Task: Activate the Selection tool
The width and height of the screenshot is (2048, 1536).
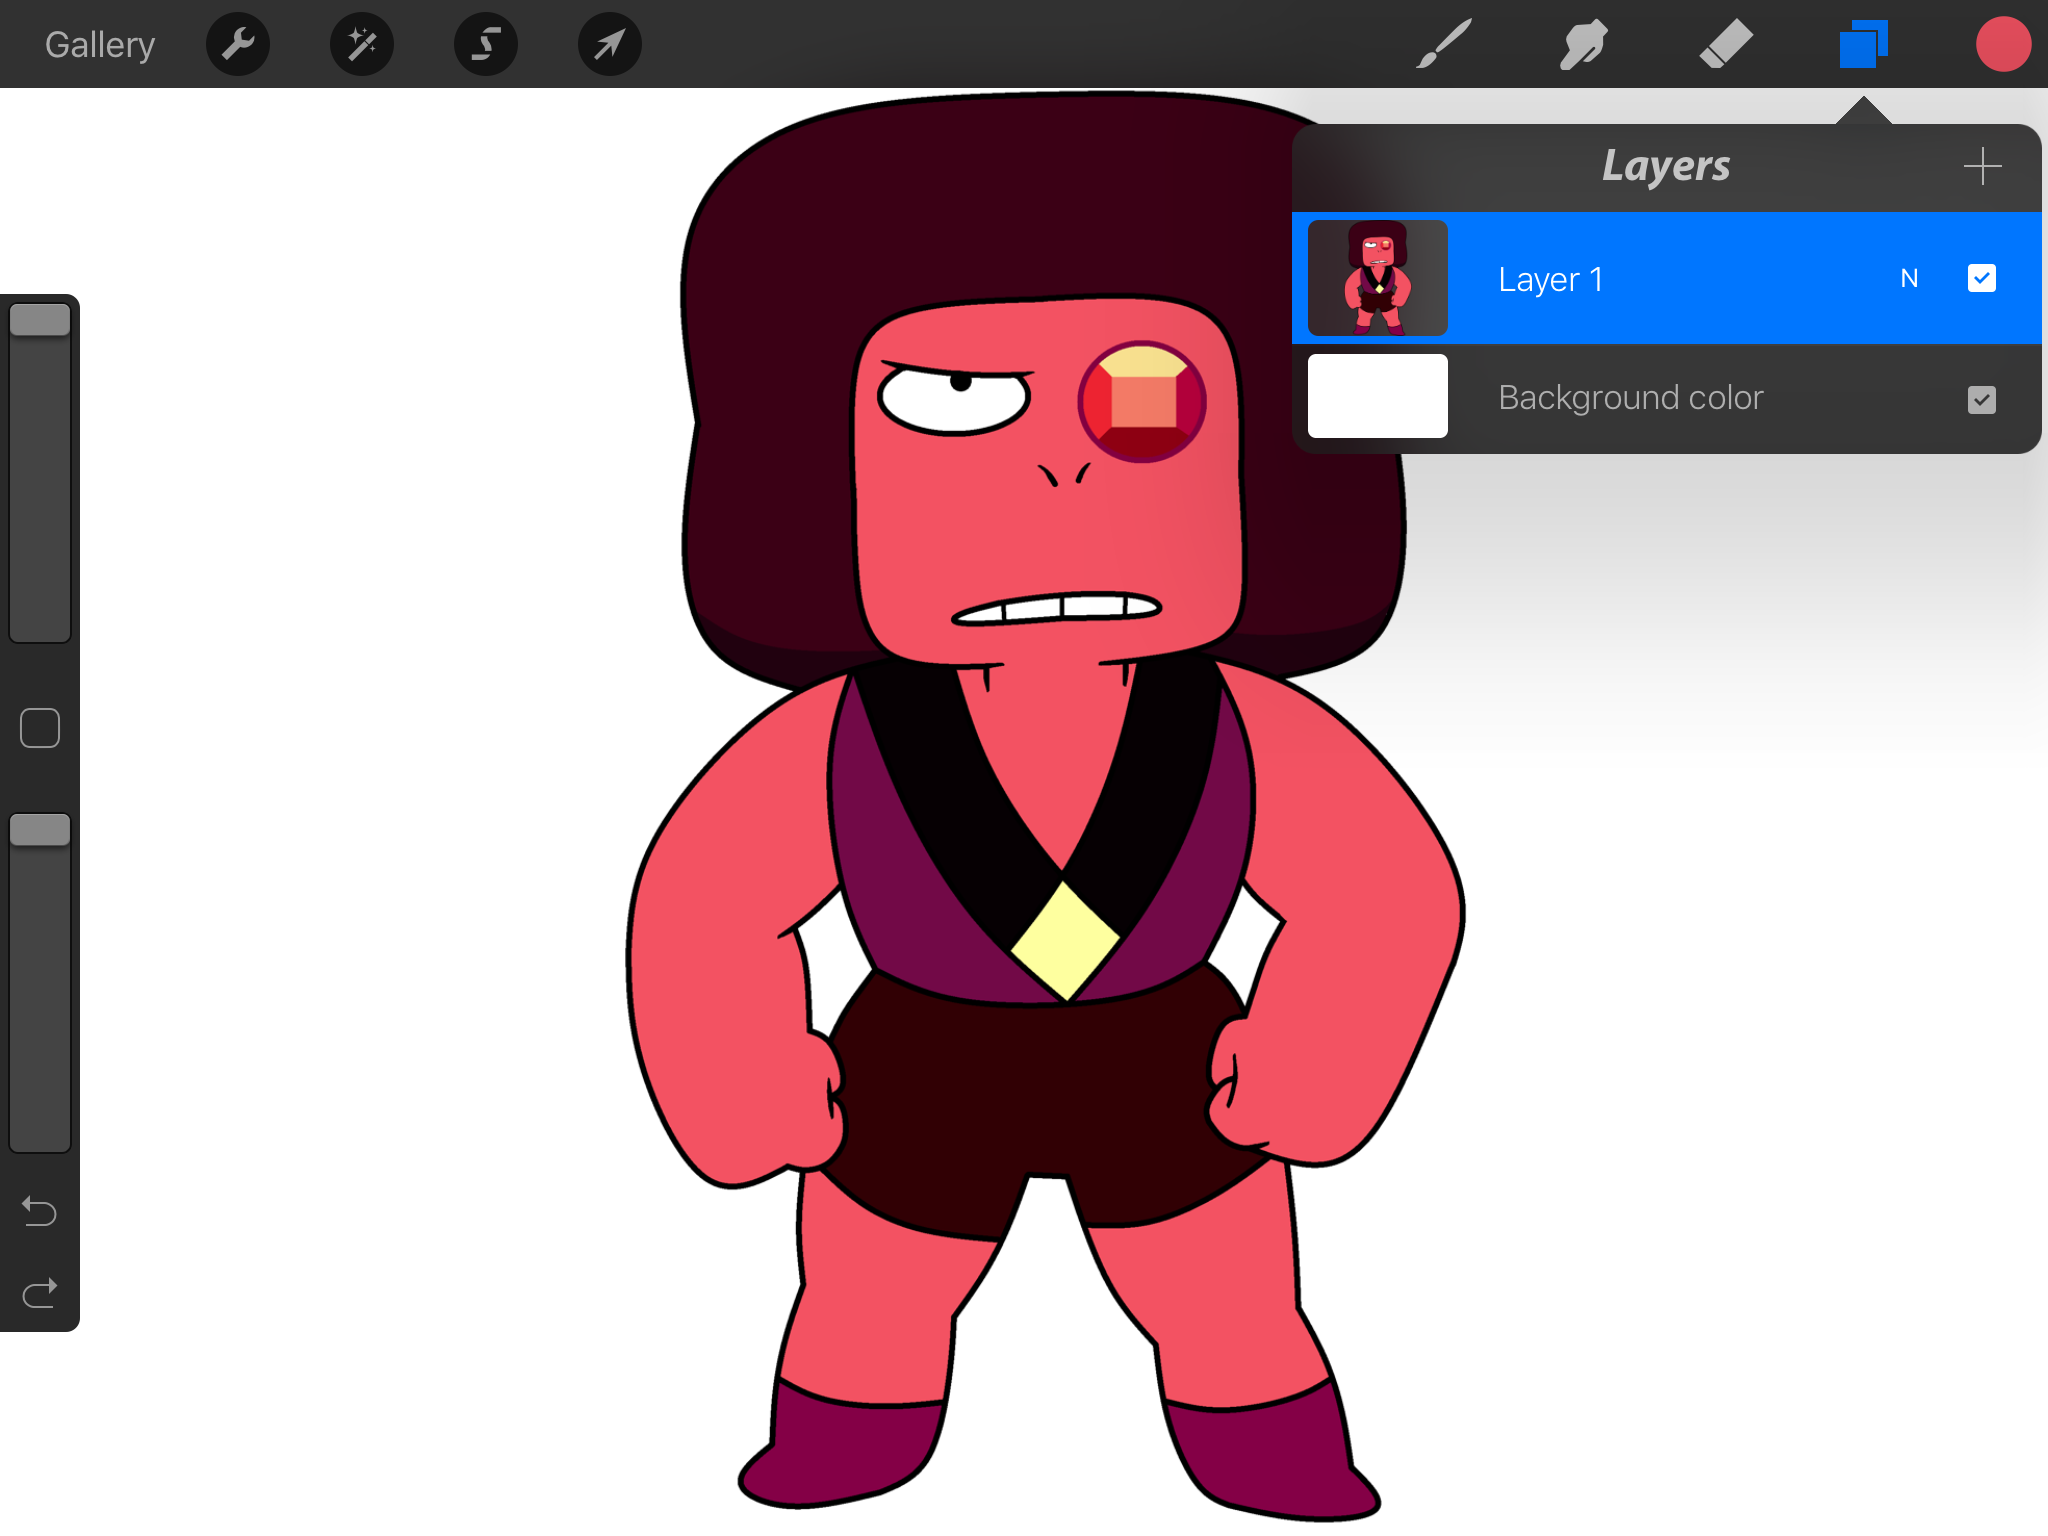Action: click(x=485, y=44)
